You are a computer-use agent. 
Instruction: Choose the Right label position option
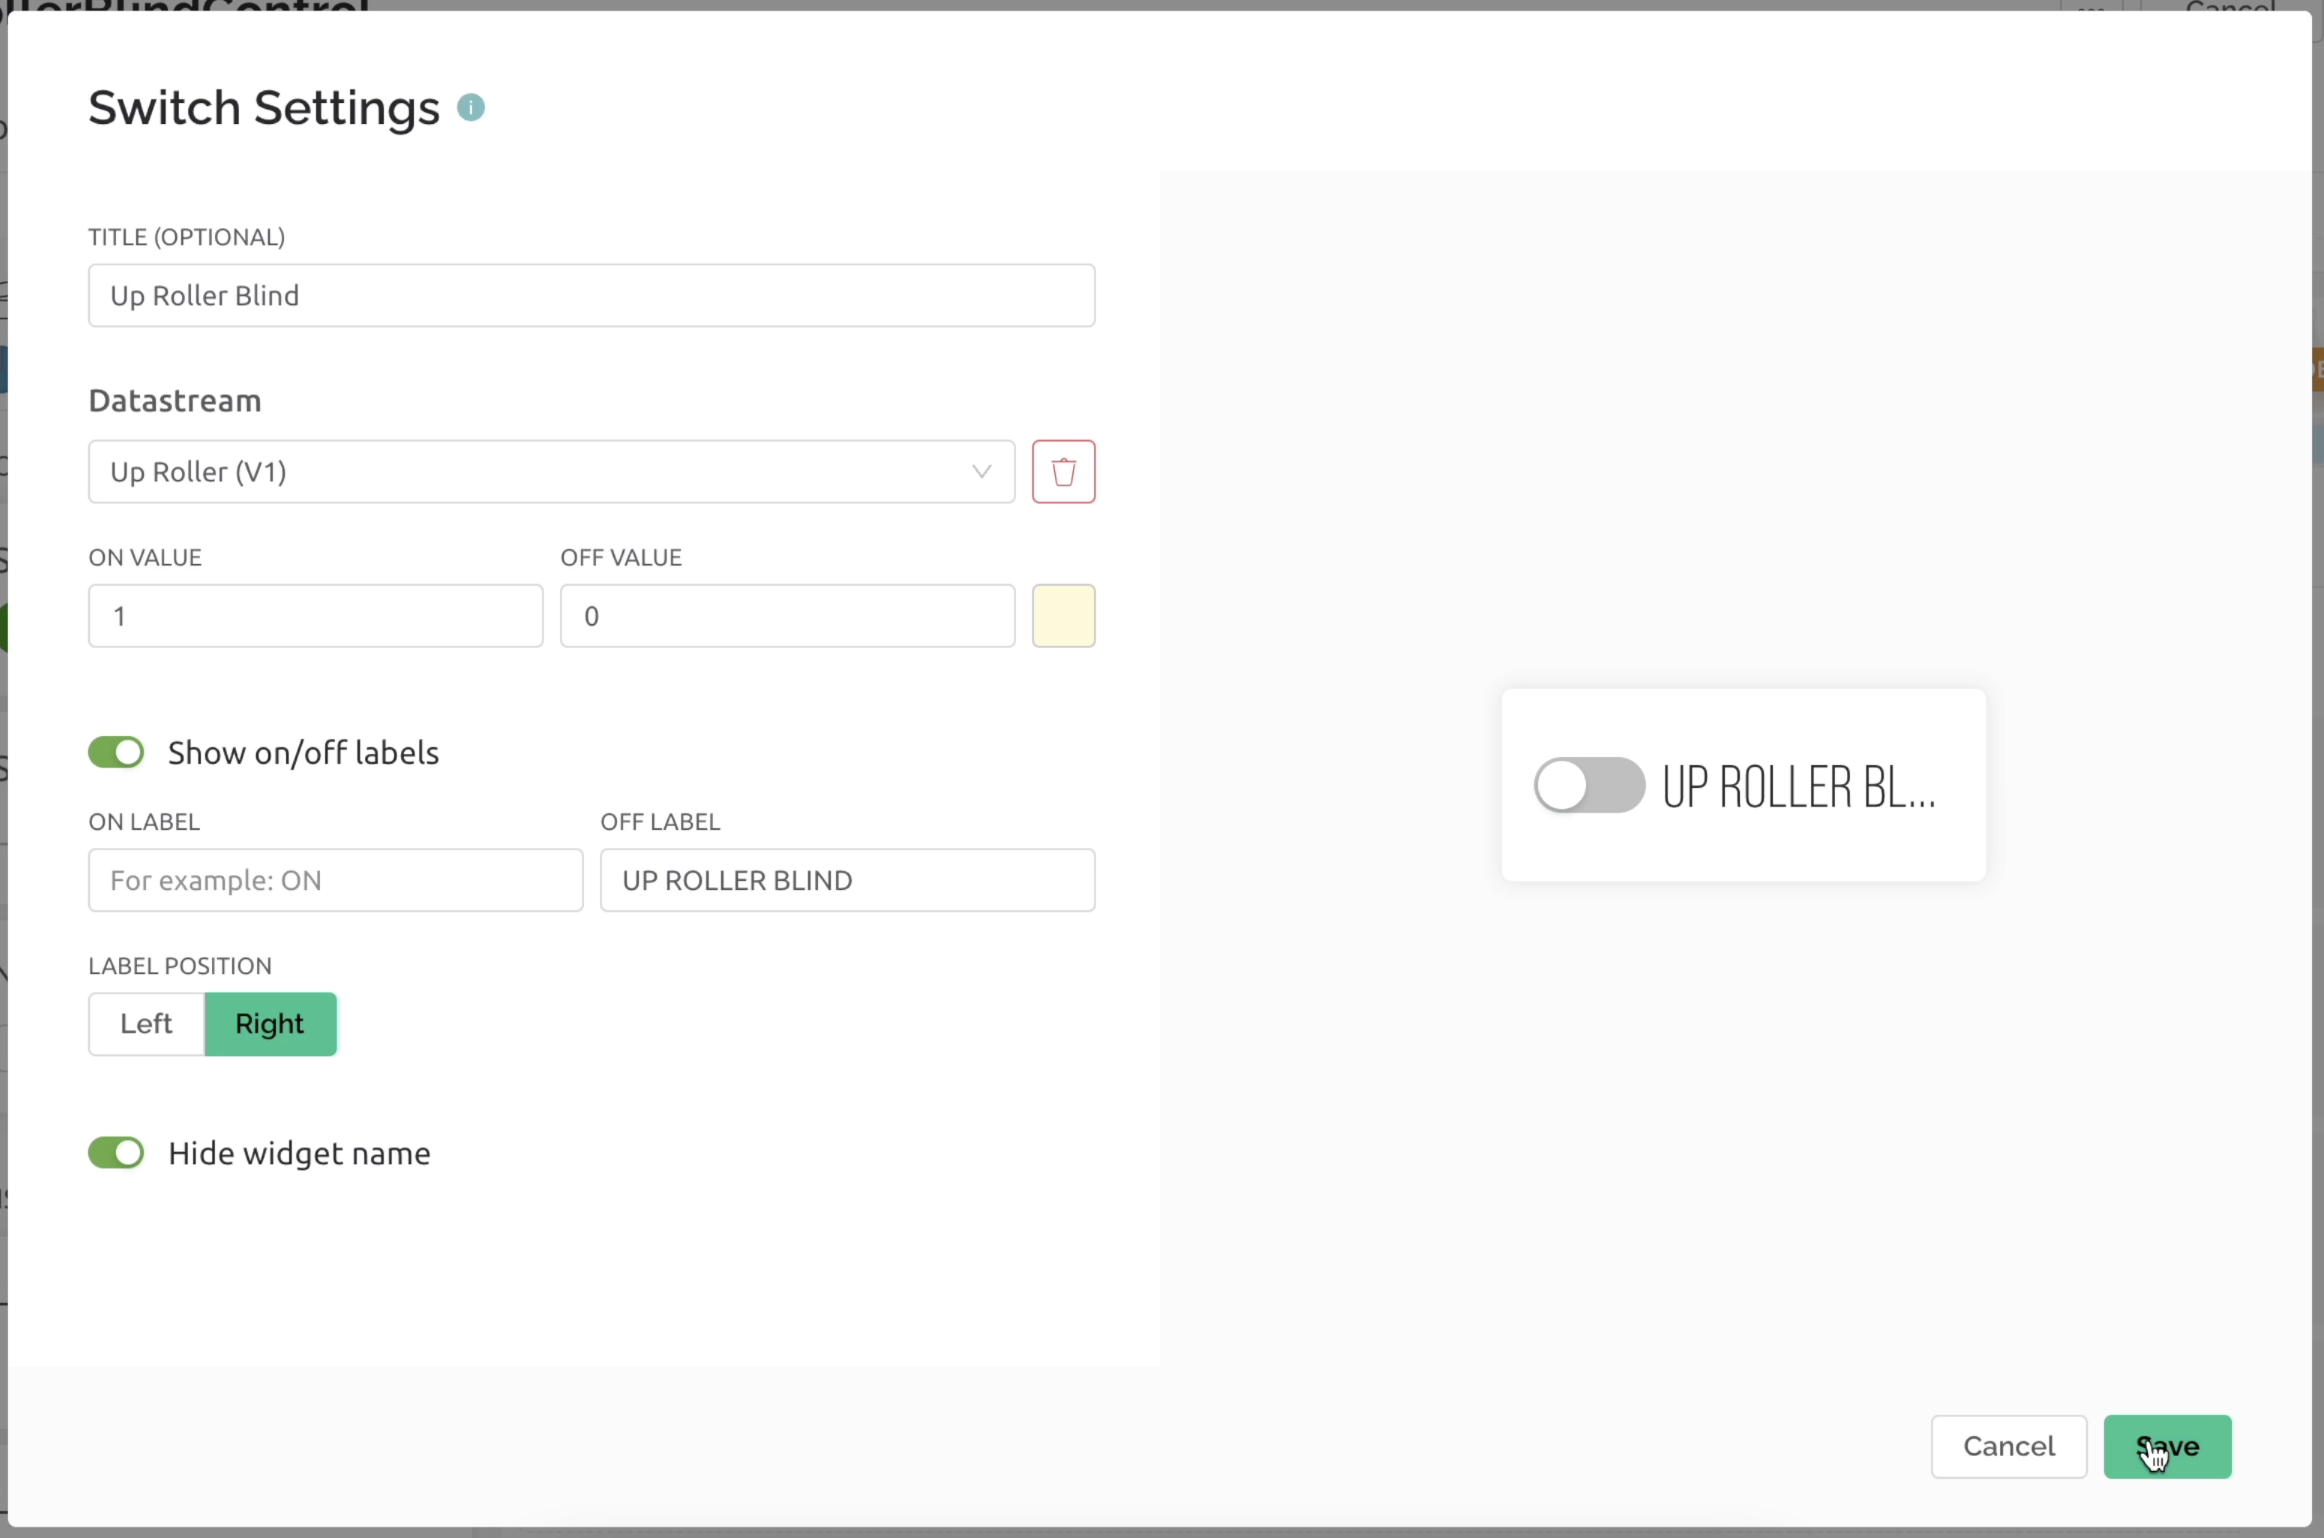coord(270,1023)
